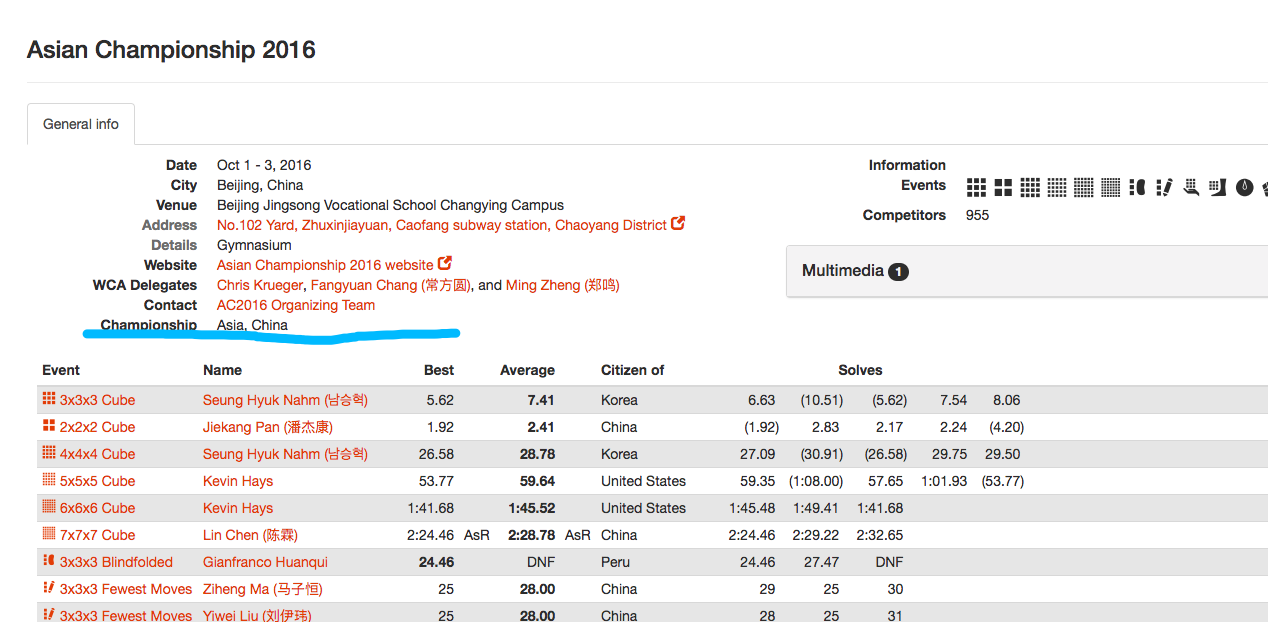Click the Asian Championship 2016 page heading
Viewport: 1268px width, 622px height.
[171, 49]
